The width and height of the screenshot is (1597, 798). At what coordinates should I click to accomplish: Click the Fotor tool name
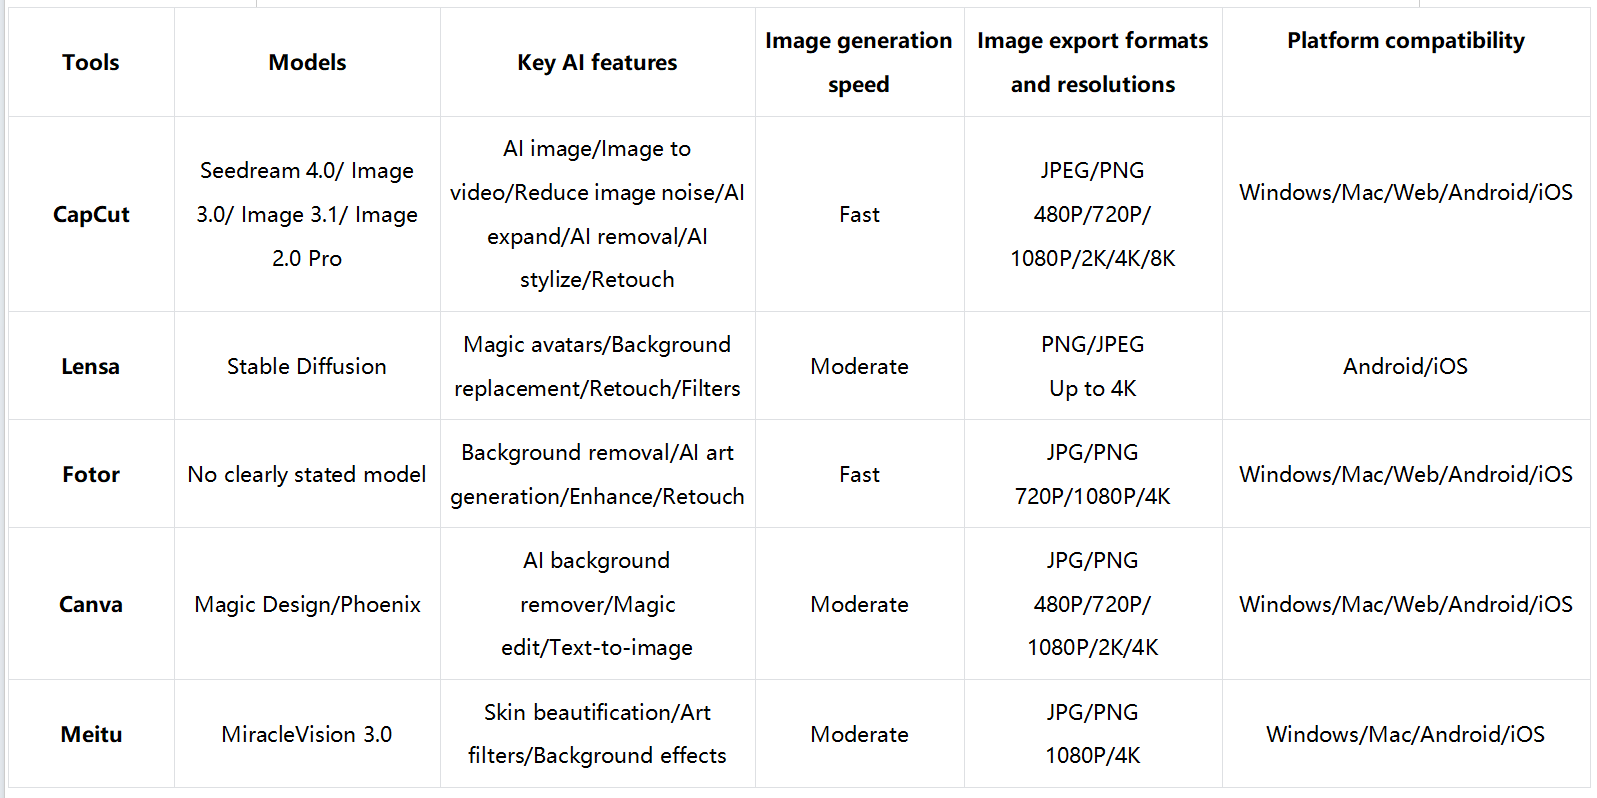tap(91, 475)
